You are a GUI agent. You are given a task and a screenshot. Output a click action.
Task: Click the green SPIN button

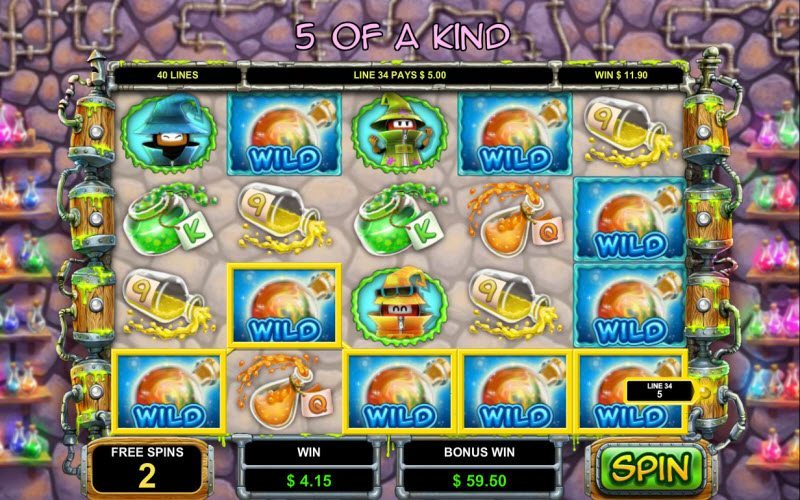pyautogui.click(x=653, y=467)
